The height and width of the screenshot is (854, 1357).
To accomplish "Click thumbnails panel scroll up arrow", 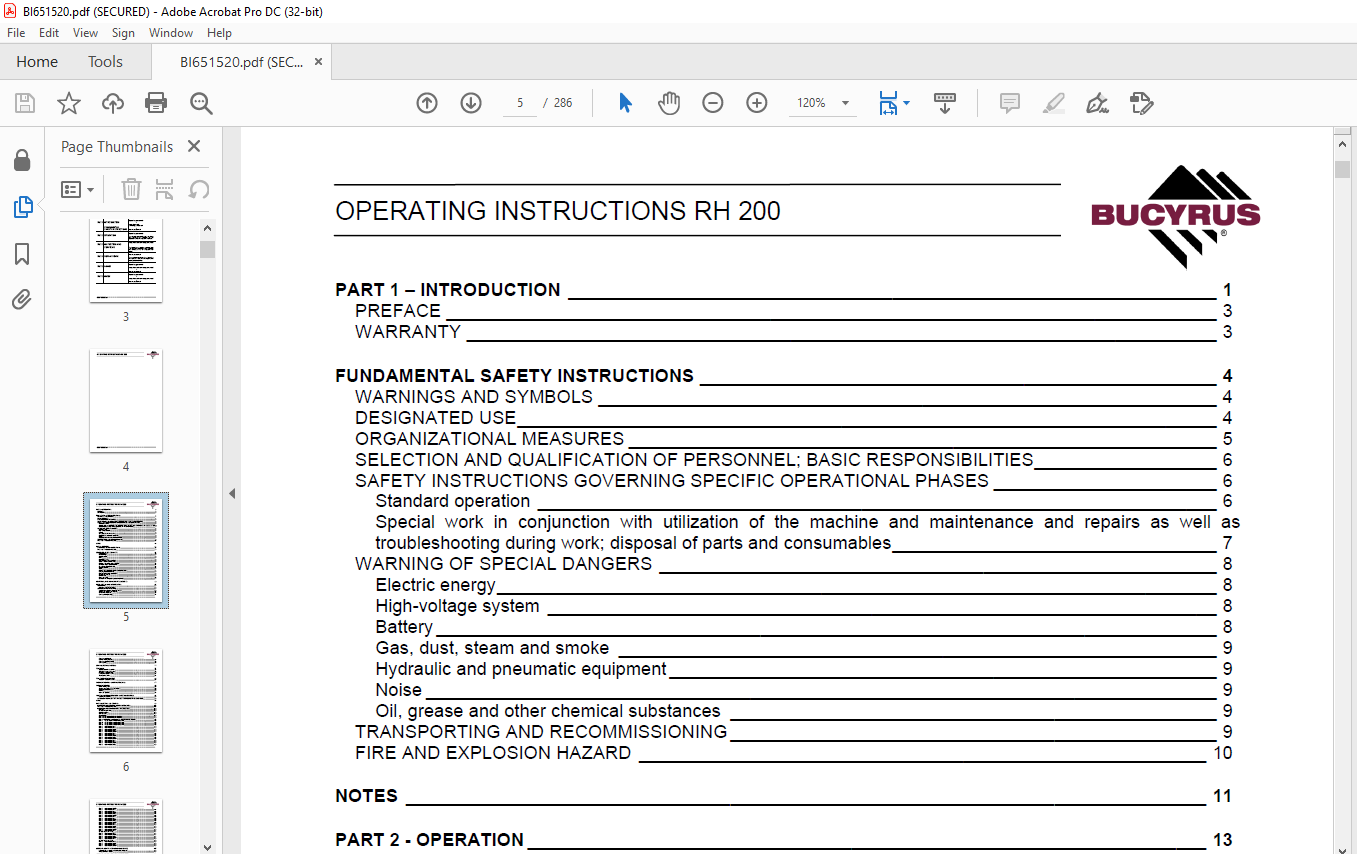I will (207, 227).
